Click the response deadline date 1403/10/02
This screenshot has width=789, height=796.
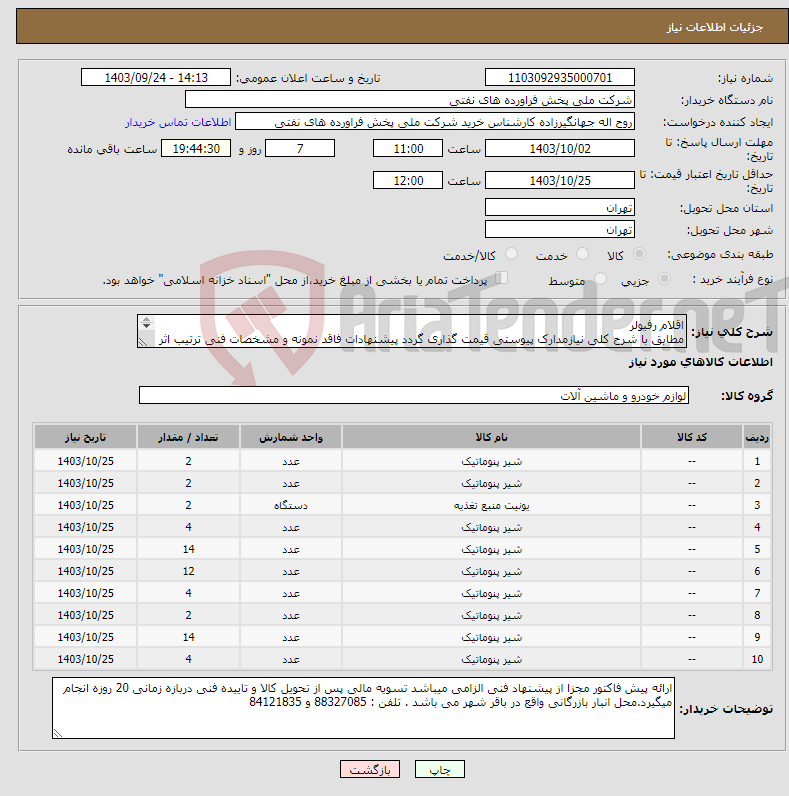point(560,148)
